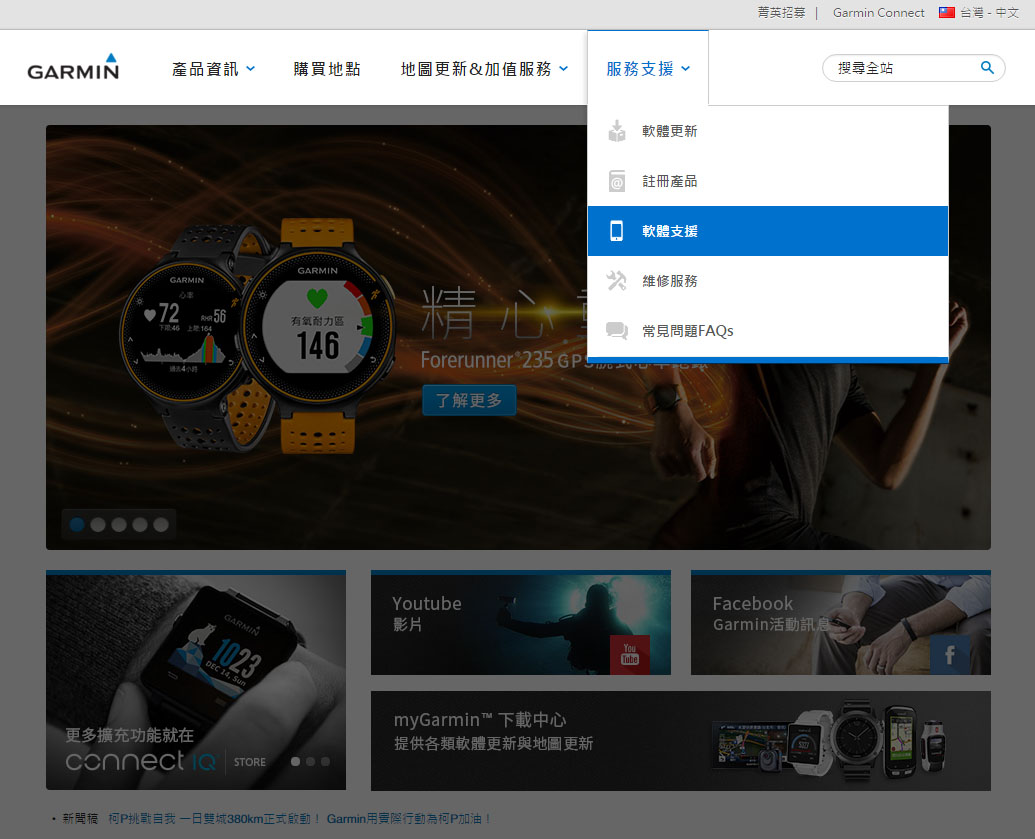The height and width of the screenshot is (839, 1035).
Task: Click the 註冊產品 register icon
Action: point(617,181)
